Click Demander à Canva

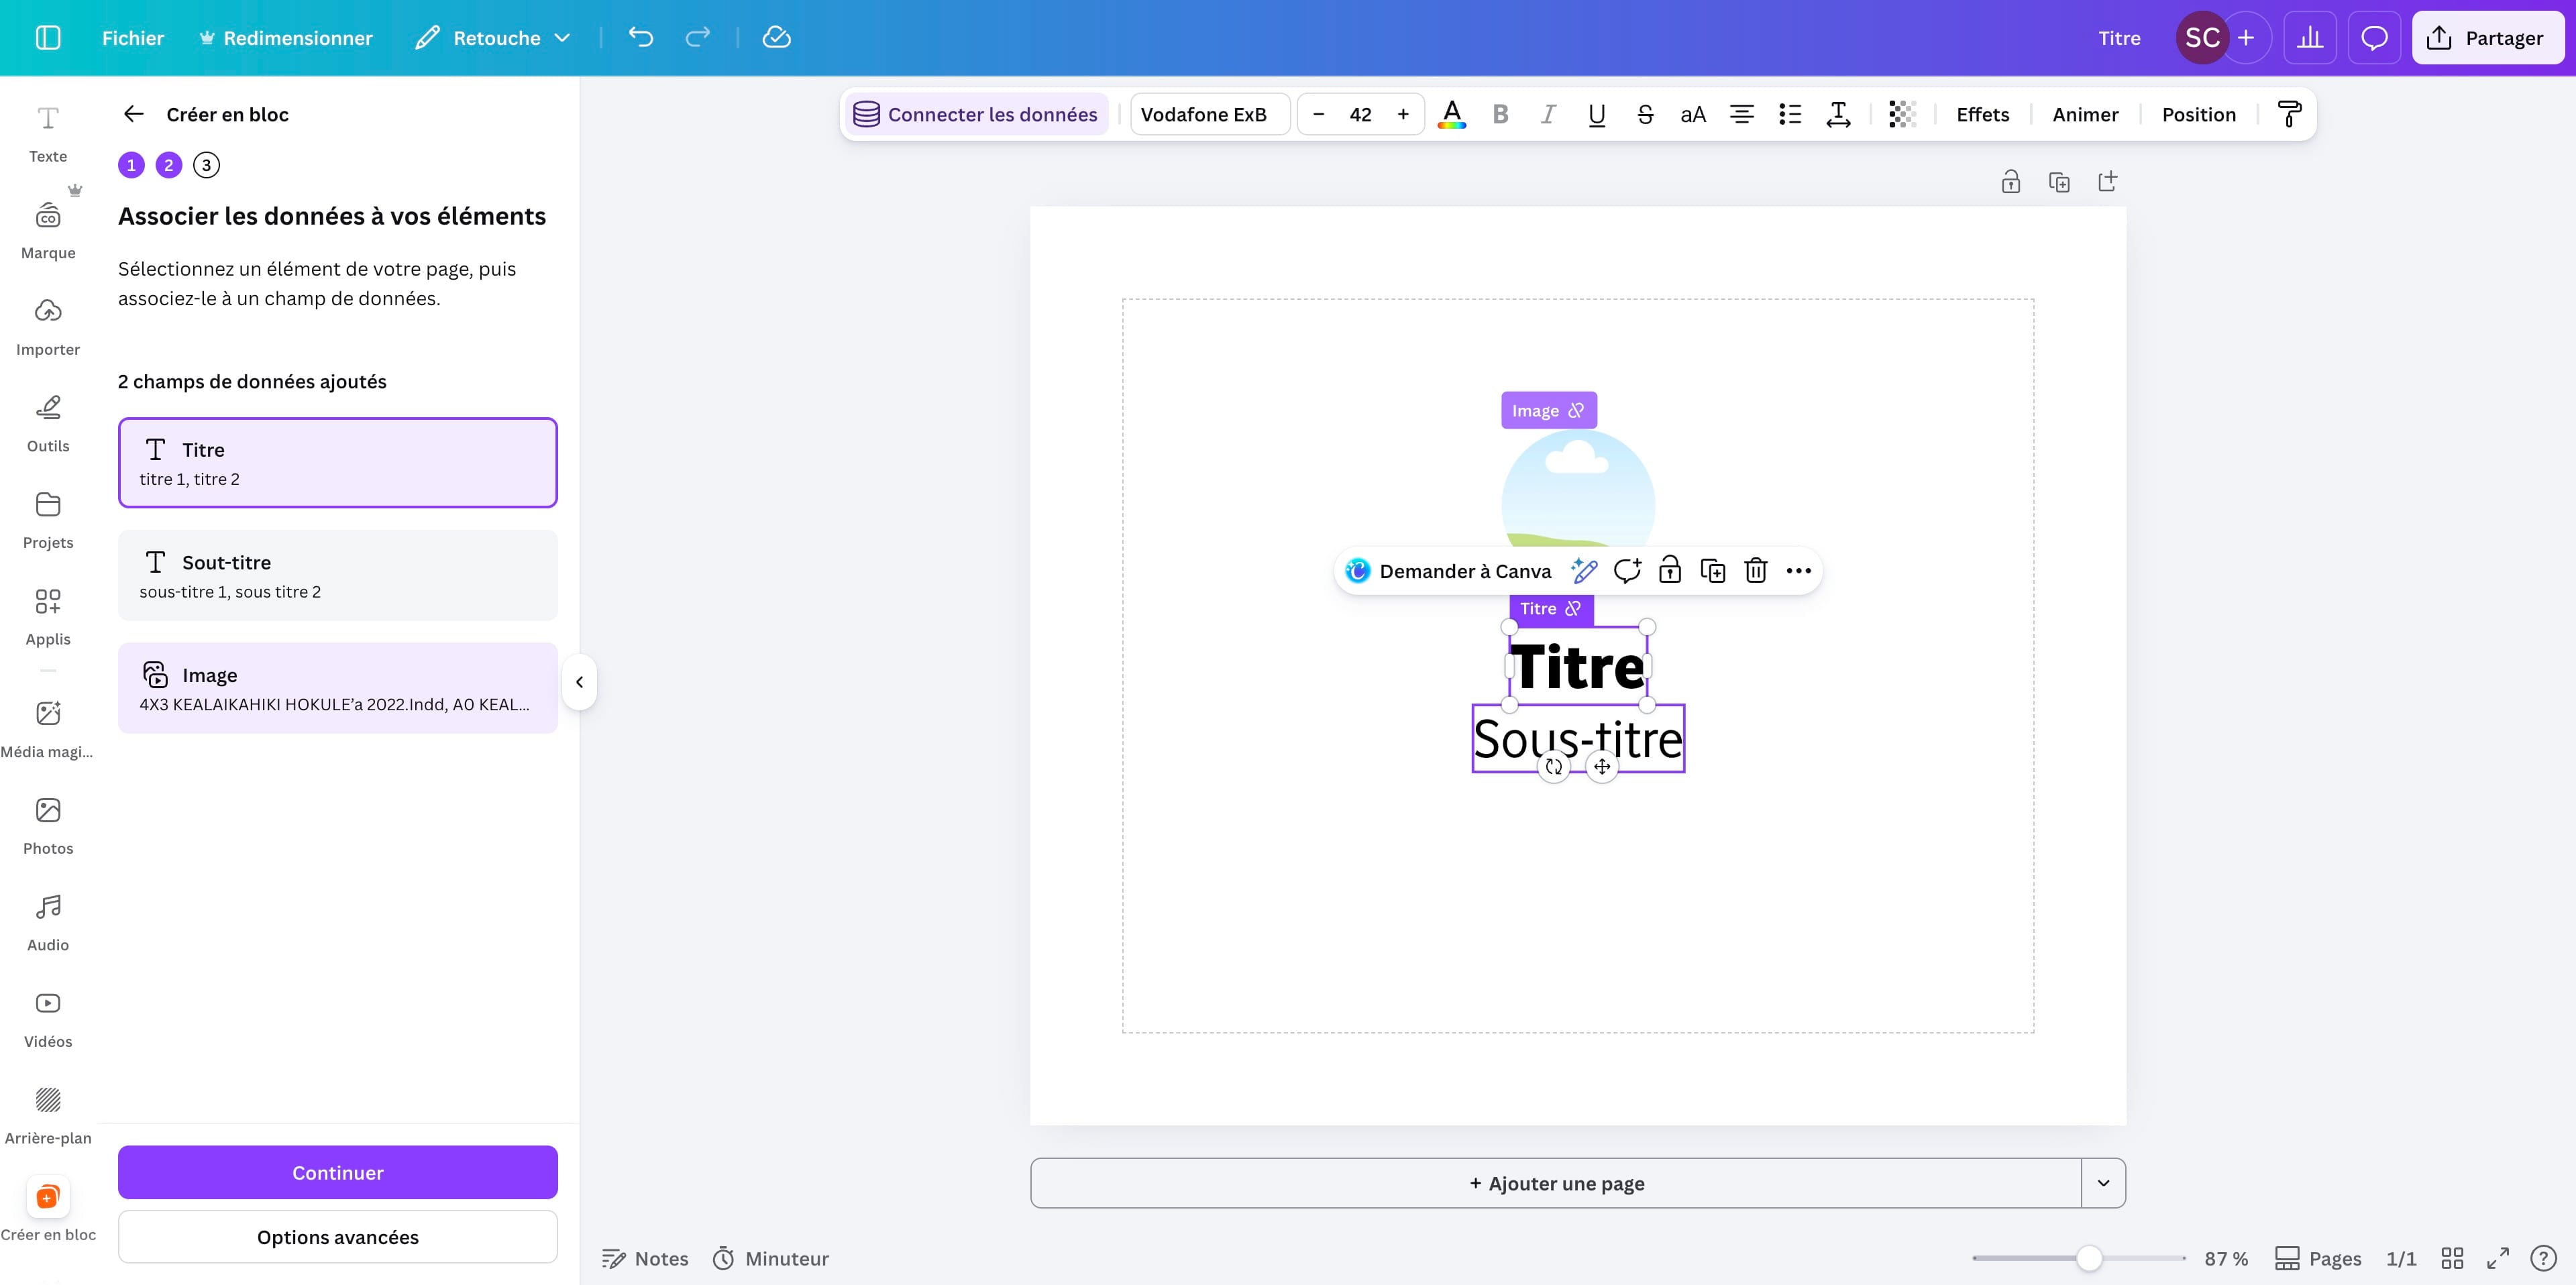point(1449,571)
